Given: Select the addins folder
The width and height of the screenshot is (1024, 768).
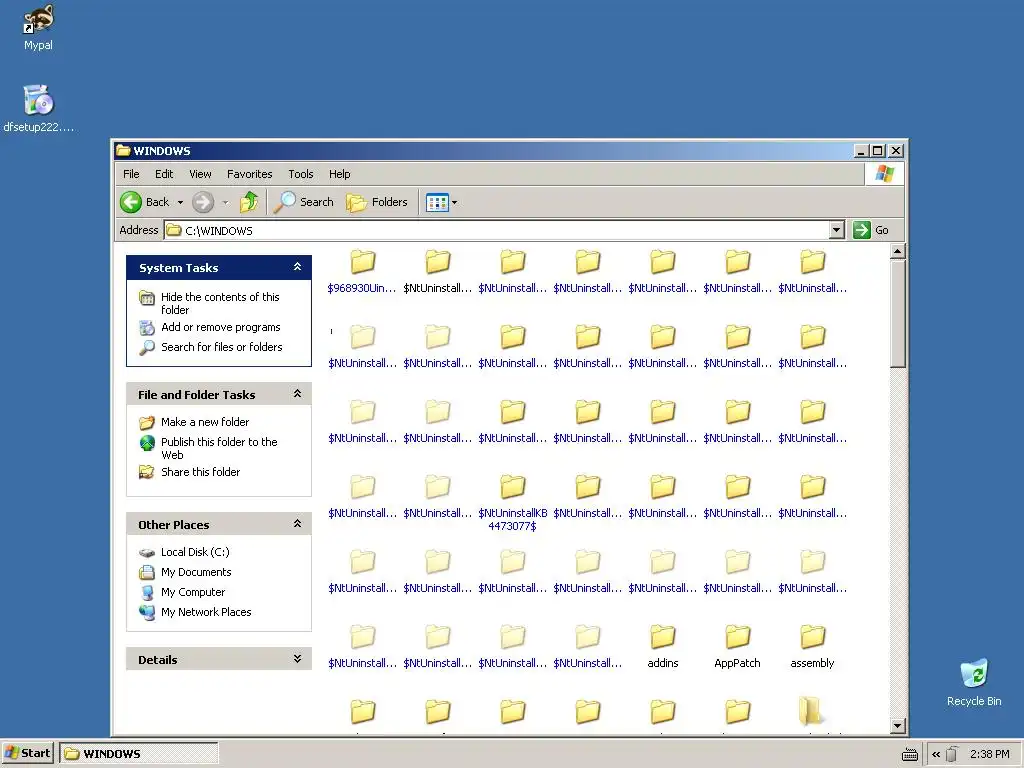Looking at the screenshot, I should click(x=662, y=646).
